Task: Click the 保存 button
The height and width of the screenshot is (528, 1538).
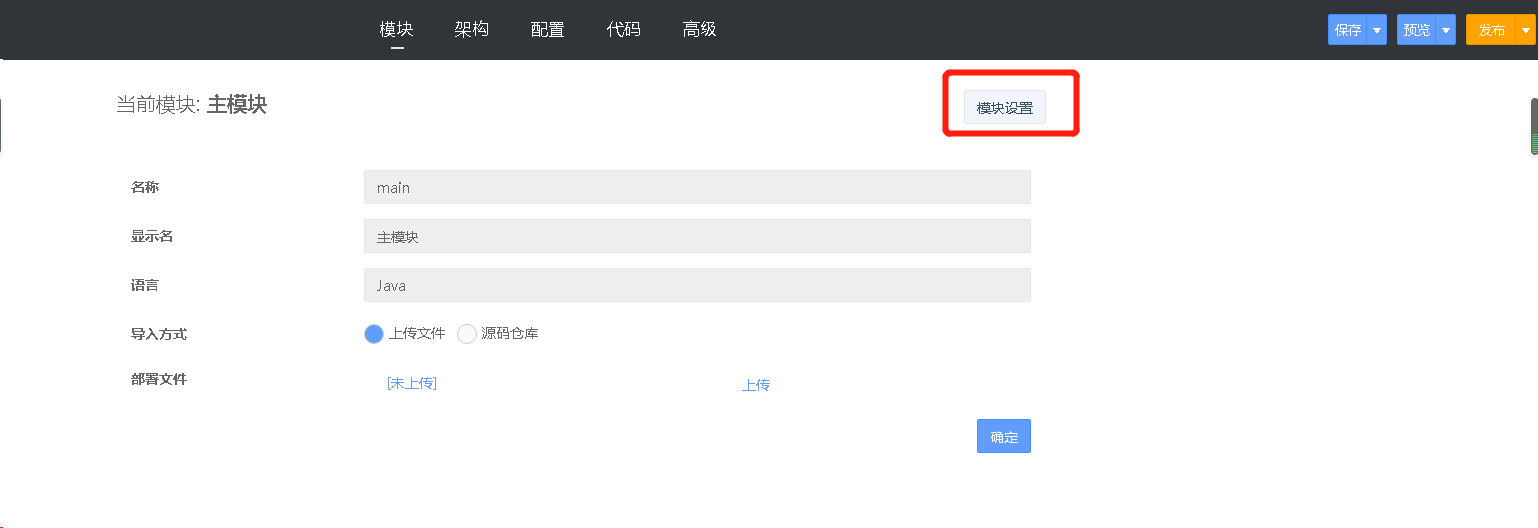Action: coord(1347,30)
